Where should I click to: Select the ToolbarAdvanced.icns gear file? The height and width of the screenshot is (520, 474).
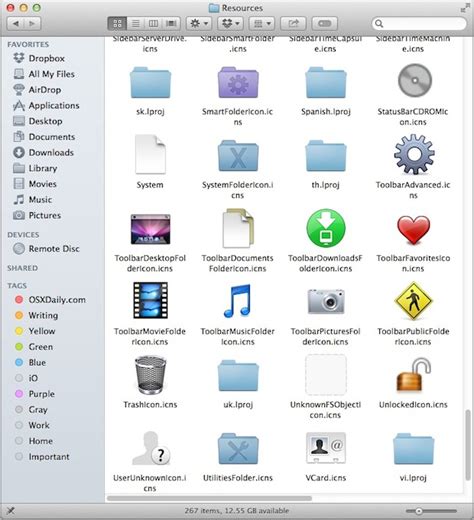(414, 154)
